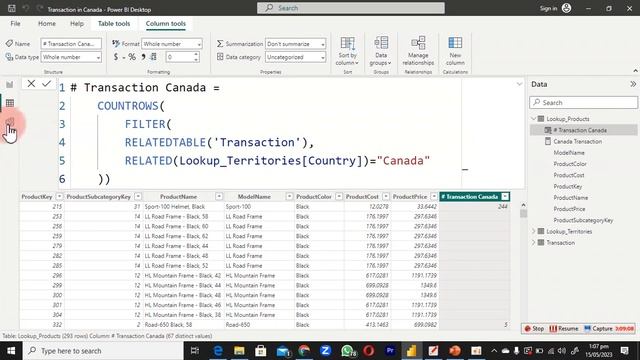Toggle thousands separator comma icon

(x=143, y=57)
